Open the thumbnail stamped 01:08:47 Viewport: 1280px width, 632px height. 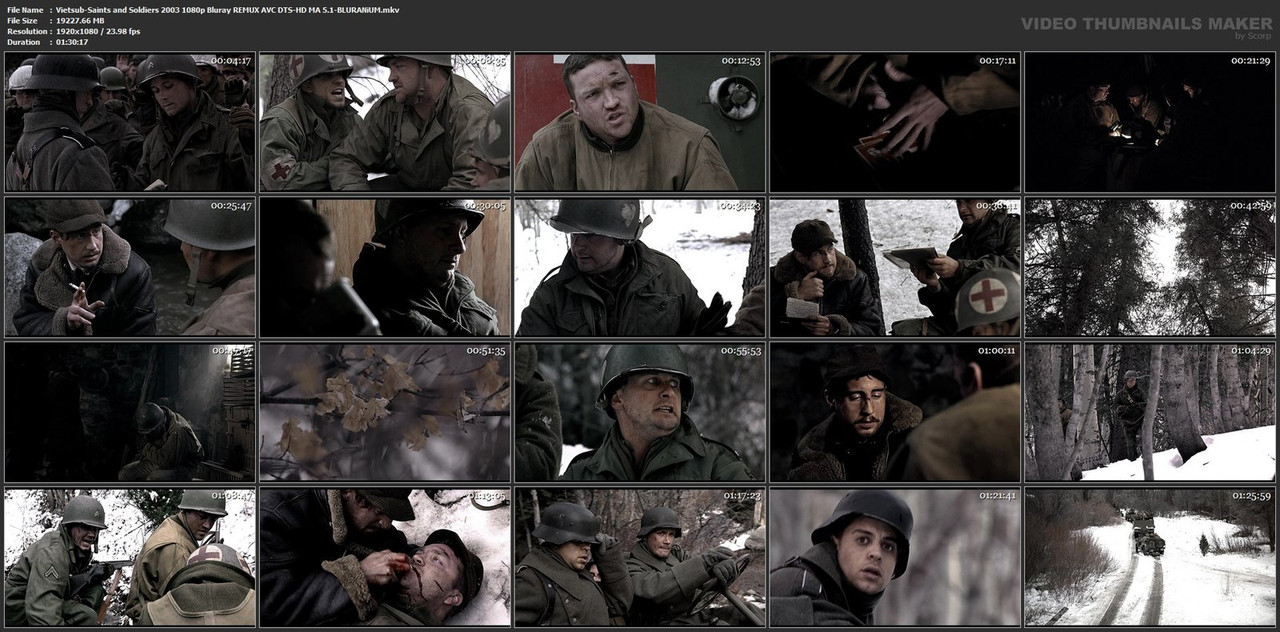click(130, 557)
